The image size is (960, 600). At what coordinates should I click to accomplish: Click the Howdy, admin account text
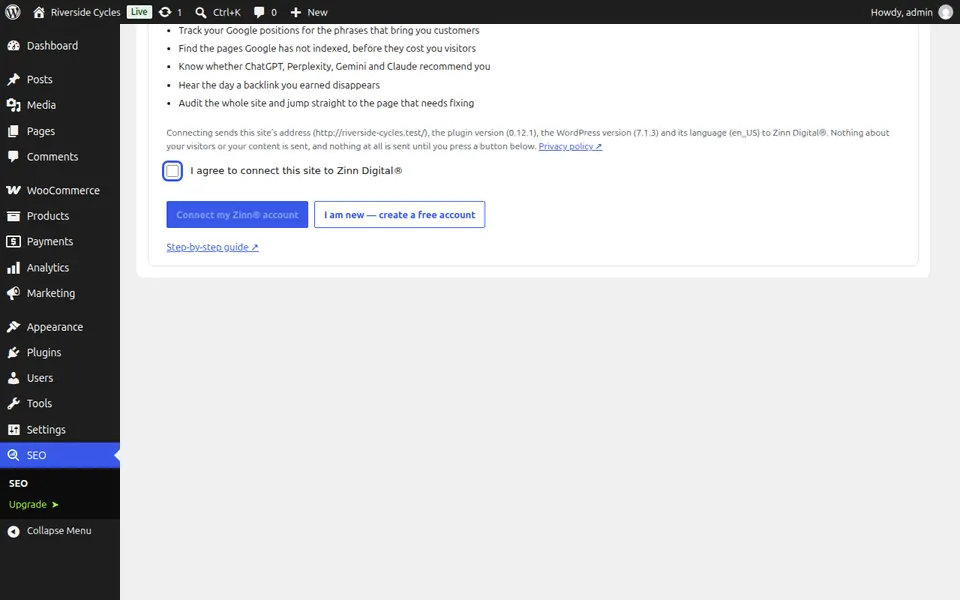(901, 12)
